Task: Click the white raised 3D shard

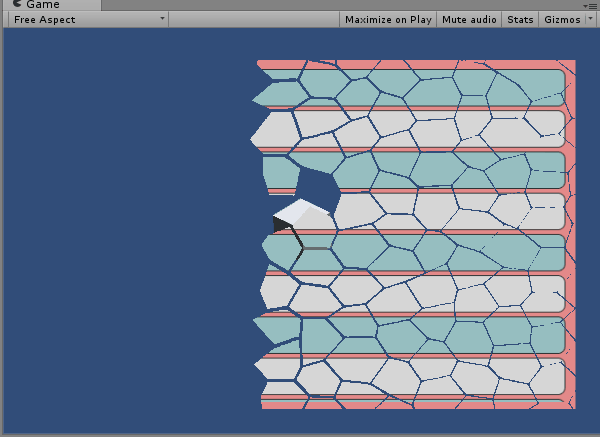Action: click(302, 214)
